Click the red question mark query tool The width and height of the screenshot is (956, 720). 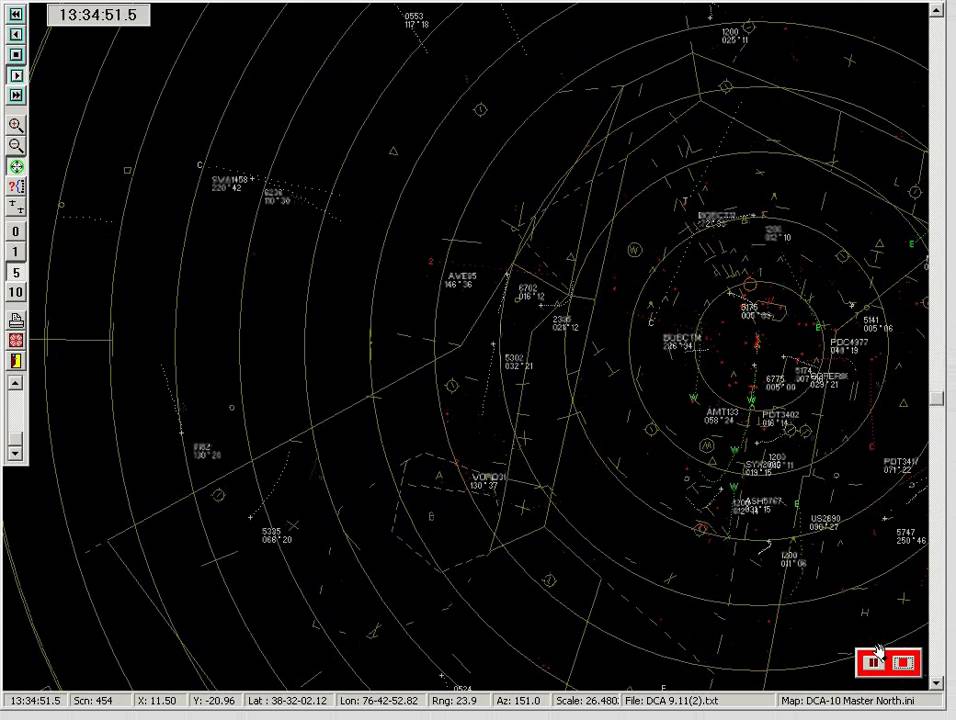click(x=16, y=186)
